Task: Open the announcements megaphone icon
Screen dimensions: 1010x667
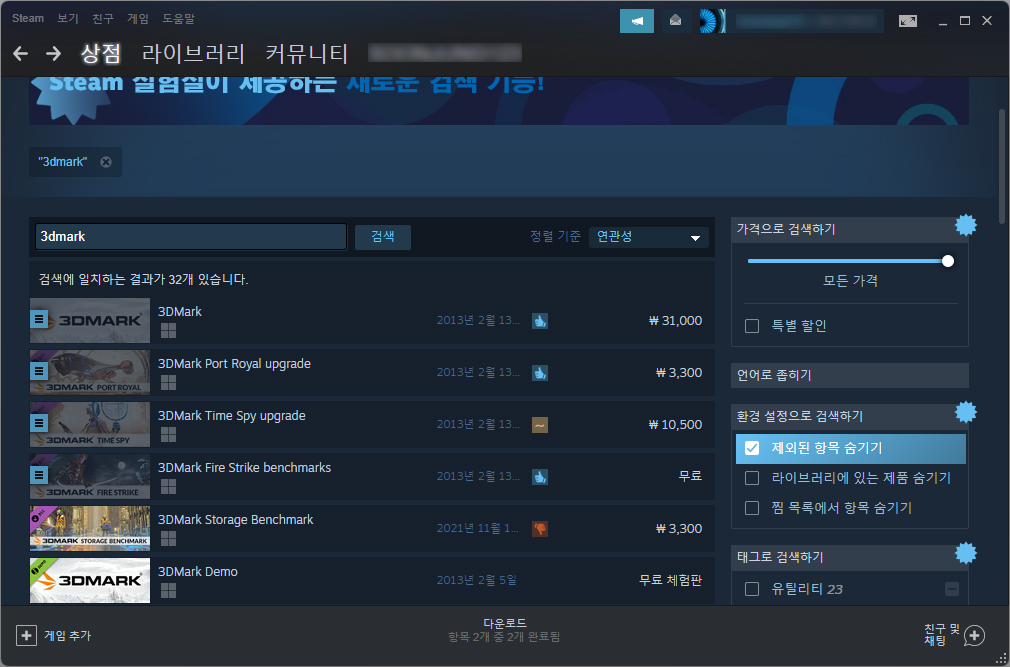Action: tap(636, 21)
